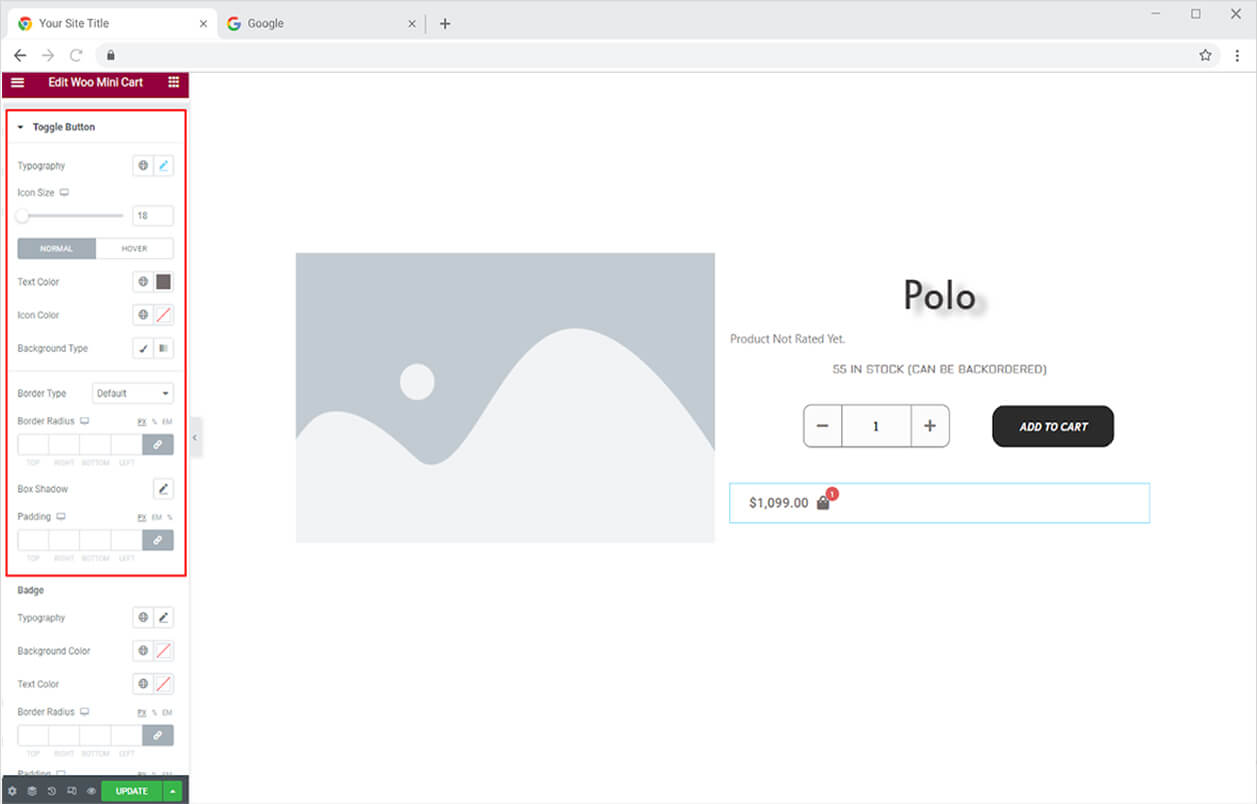Open the Text Color swatch

pyautogui.click(x=164, y=282)
